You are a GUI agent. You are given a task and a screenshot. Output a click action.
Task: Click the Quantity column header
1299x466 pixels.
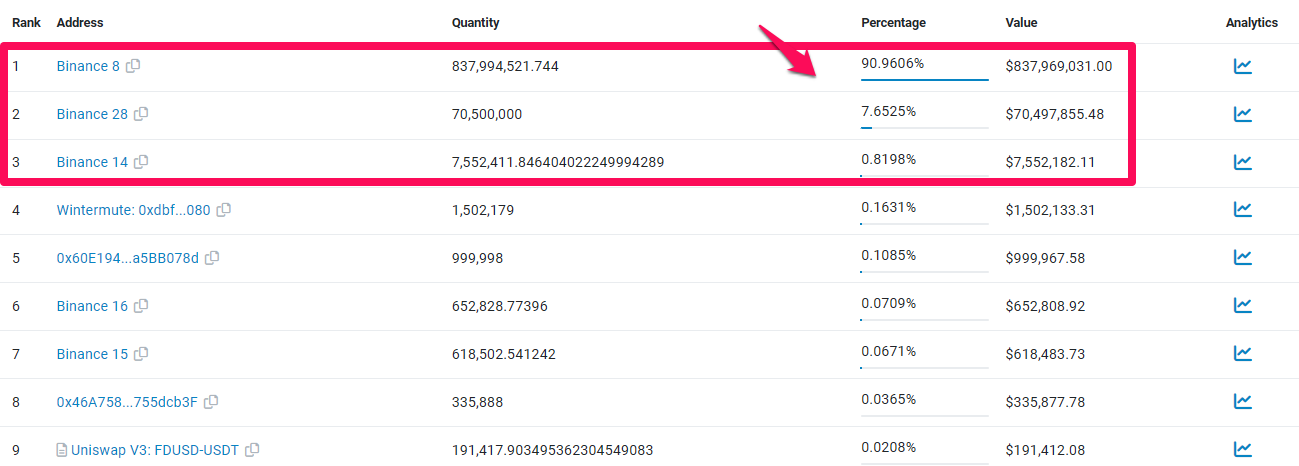(476, 23)
